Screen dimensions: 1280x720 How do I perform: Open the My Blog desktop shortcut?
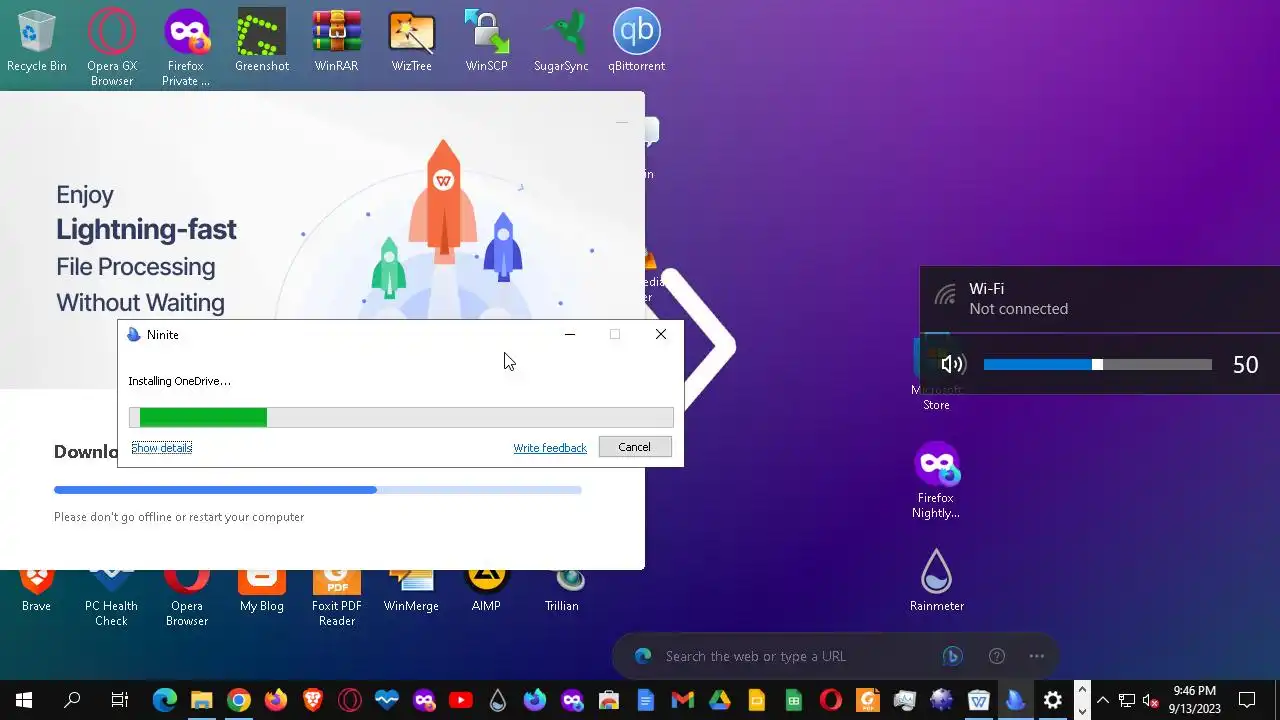point(262,591)
